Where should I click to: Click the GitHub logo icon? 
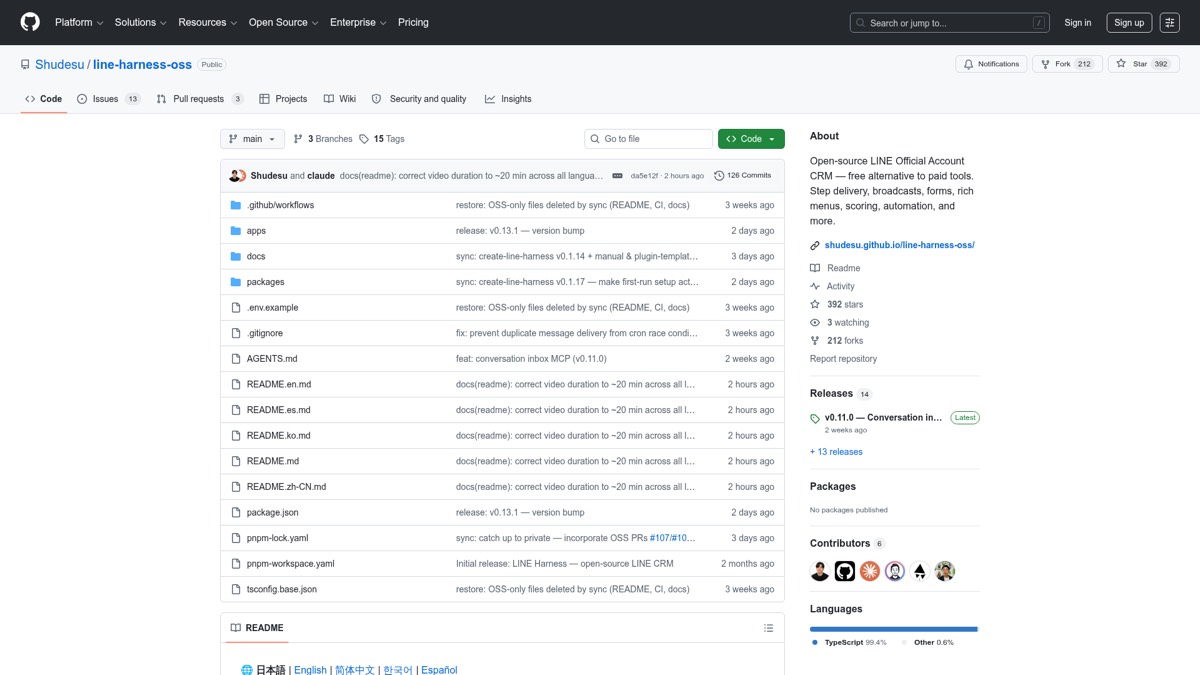pos(30,22)
